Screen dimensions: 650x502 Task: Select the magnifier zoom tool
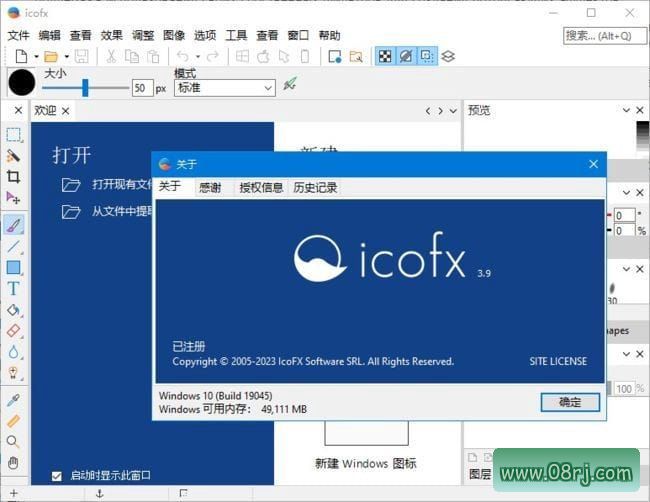click(13, 442)
